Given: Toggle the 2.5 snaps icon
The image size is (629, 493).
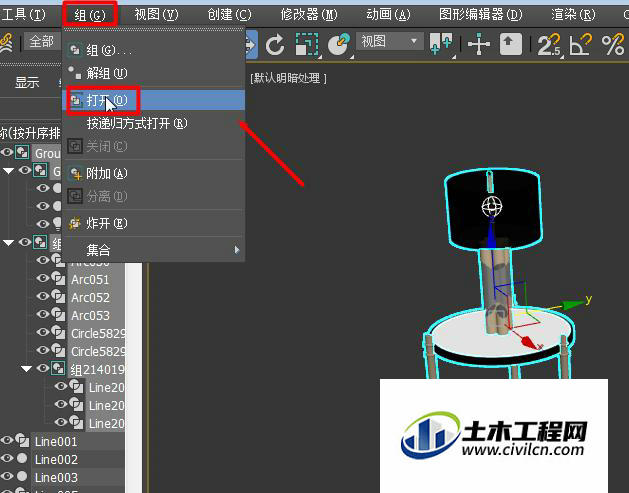Looking at the screenshot, I should tap(549, 45).
